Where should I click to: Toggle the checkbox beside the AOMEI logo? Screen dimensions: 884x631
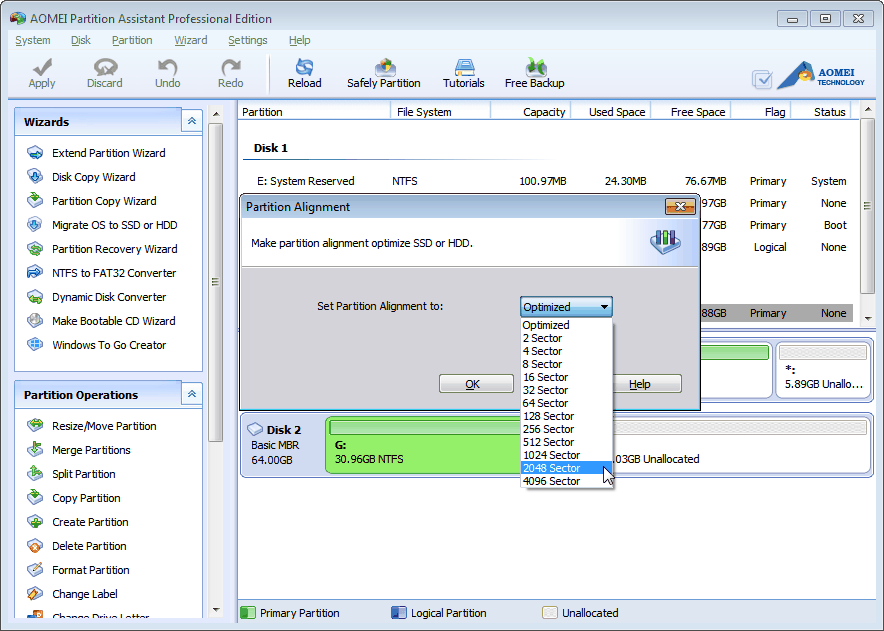pos(762,79)
